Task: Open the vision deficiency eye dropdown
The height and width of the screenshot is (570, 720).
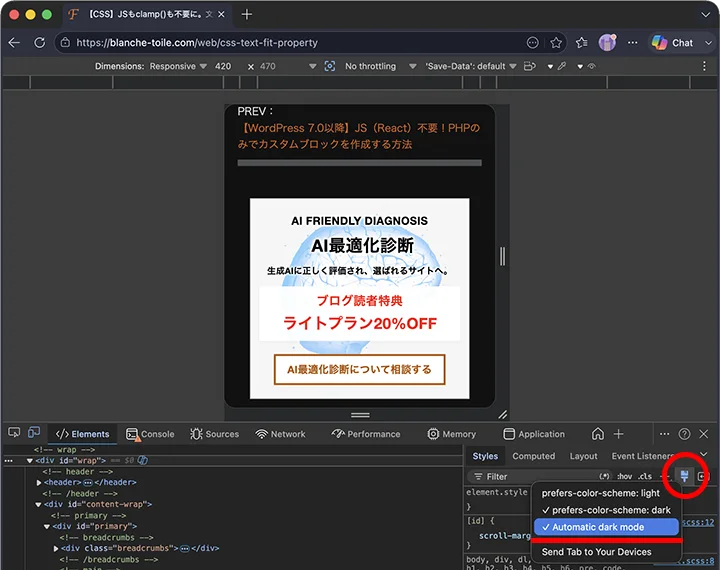Action: point(586,66)
